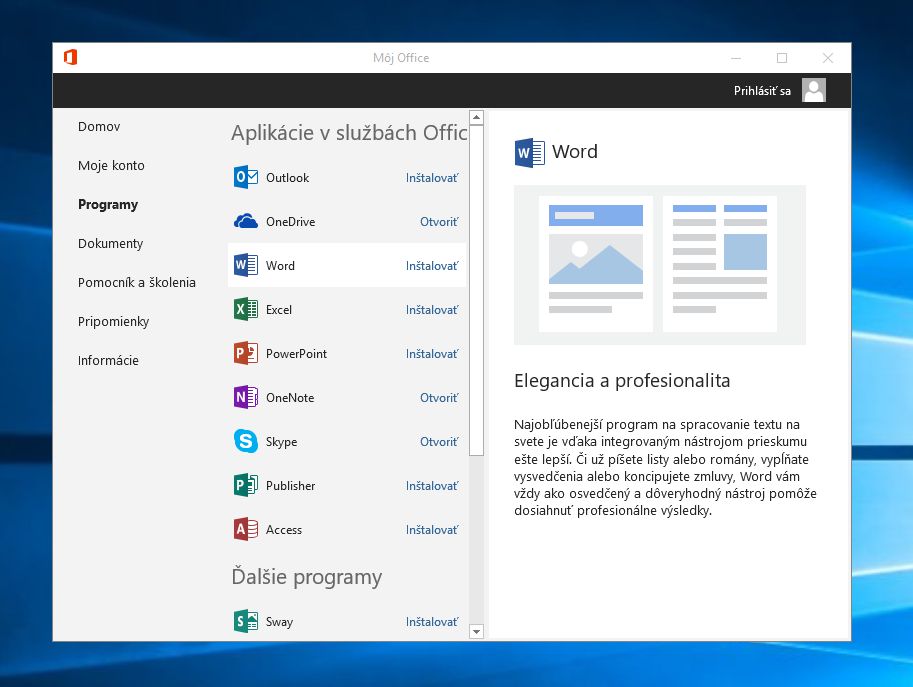913x687 pixels.
Task: Click Inštalovať for Excel
Action: pyautogui.click(x=432, y=310)
